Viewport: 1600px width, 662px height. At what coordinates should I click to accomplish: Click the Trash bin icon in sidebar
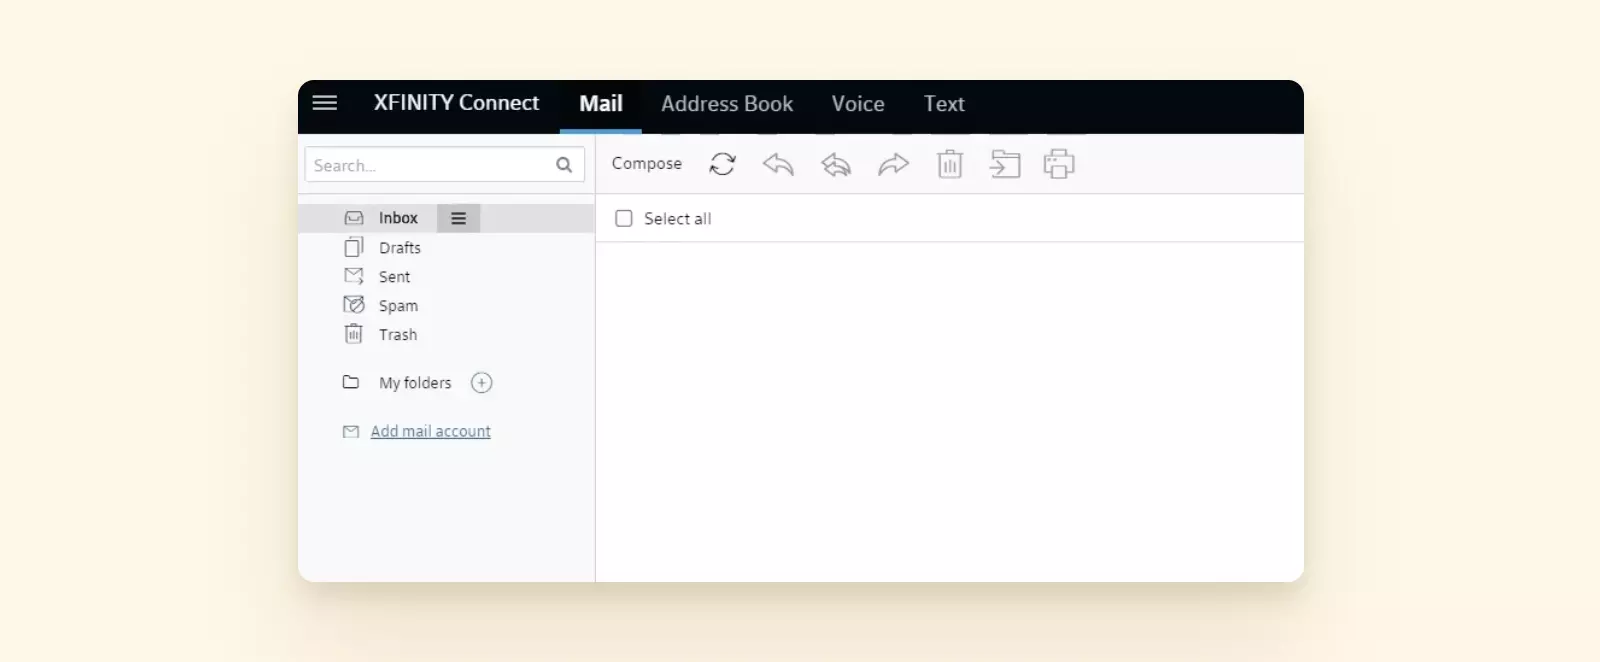coord(354,334)
